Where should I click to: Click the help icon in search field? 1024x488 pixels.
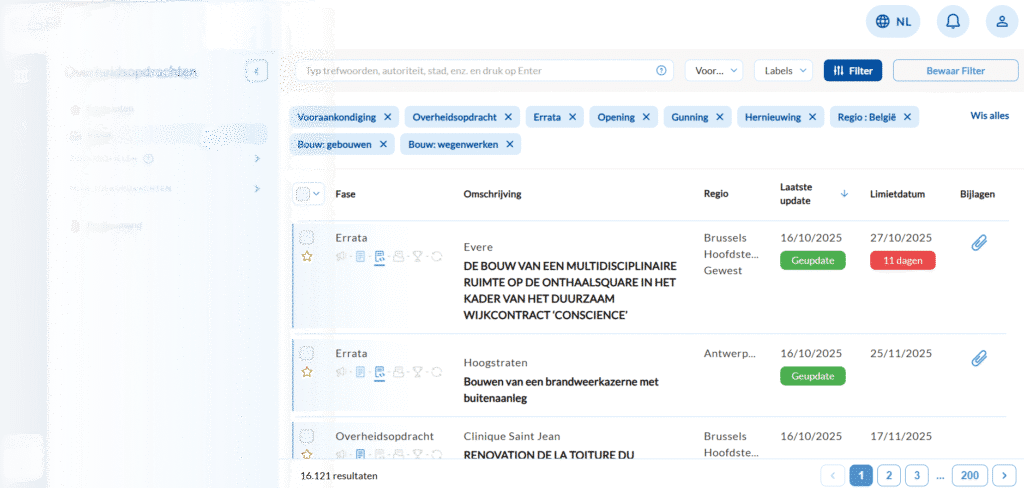(661, 71)
